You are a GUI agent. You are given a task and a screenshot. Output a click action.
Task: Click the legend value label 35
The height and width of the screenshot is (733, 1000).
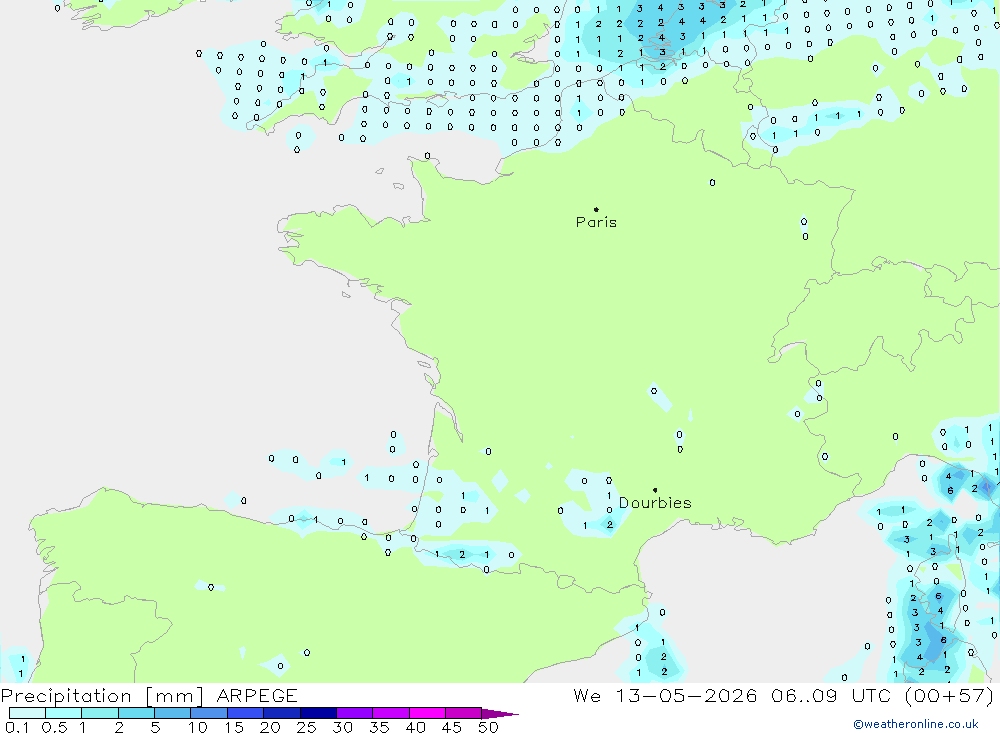coord(379,727)
